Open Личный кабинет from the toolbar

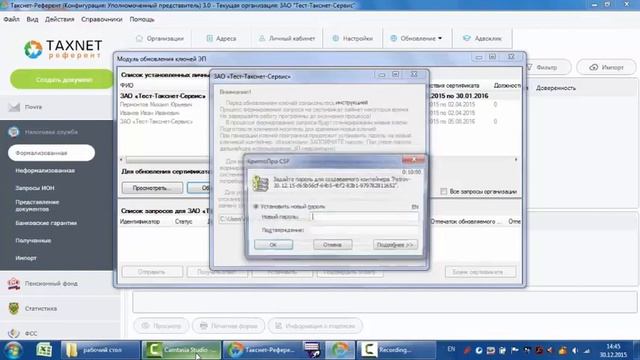pyautogui.click(x=287, y=38)
